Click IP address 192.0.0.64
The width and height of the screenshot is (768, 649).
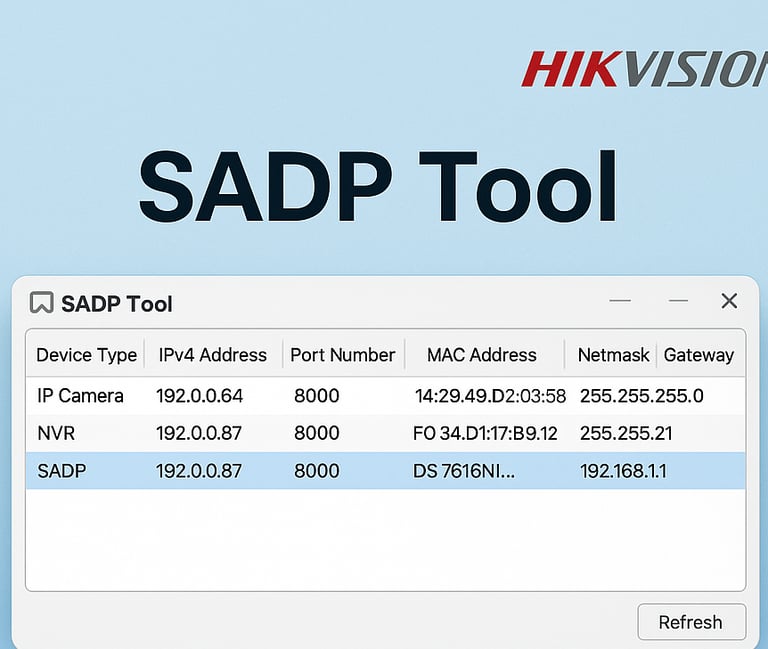[199, 396]
